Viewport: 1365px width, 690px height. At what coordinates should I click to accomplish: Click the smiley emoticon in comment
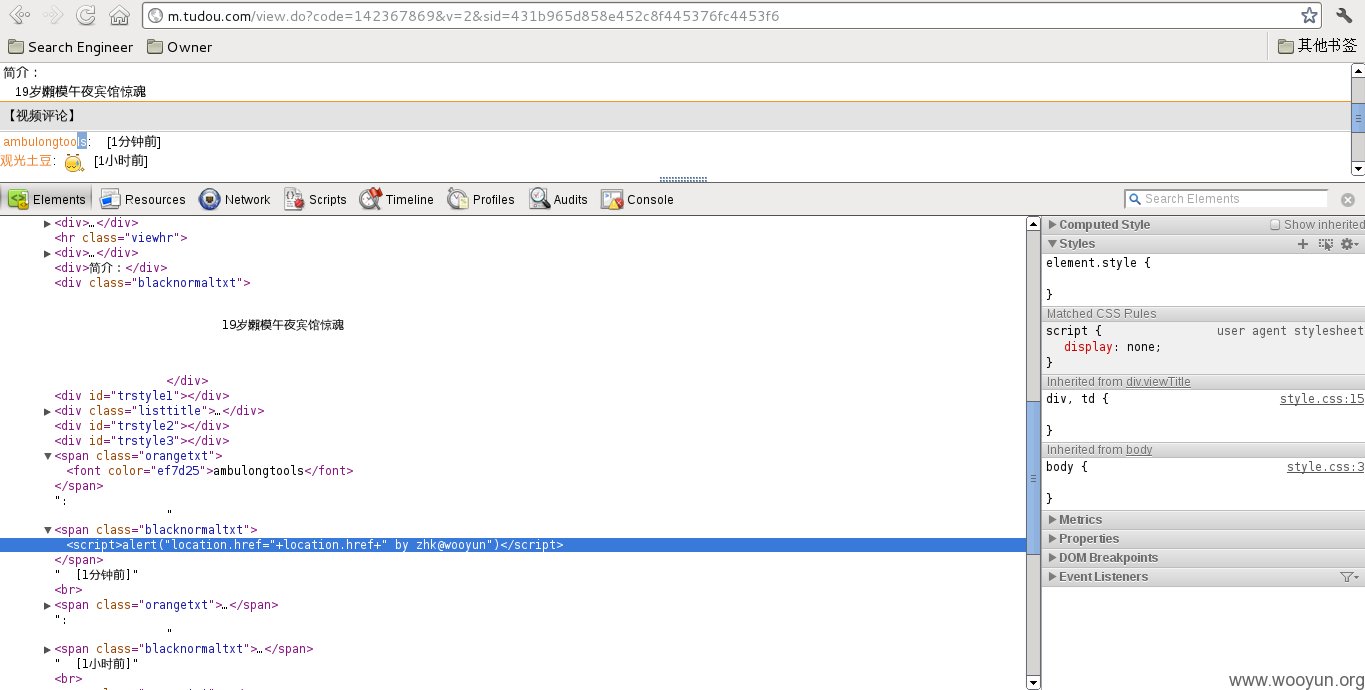pos(74,163)
